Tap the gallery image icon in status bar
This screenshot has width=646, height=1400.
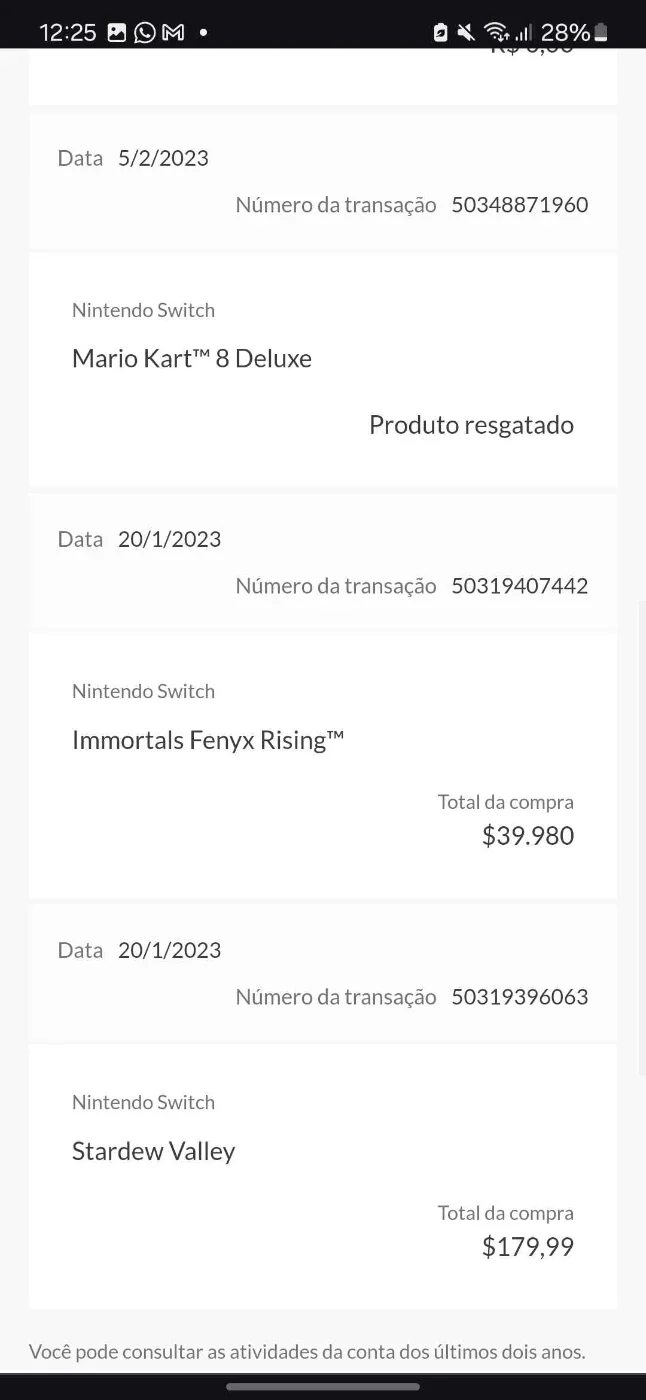click(117, 32)
